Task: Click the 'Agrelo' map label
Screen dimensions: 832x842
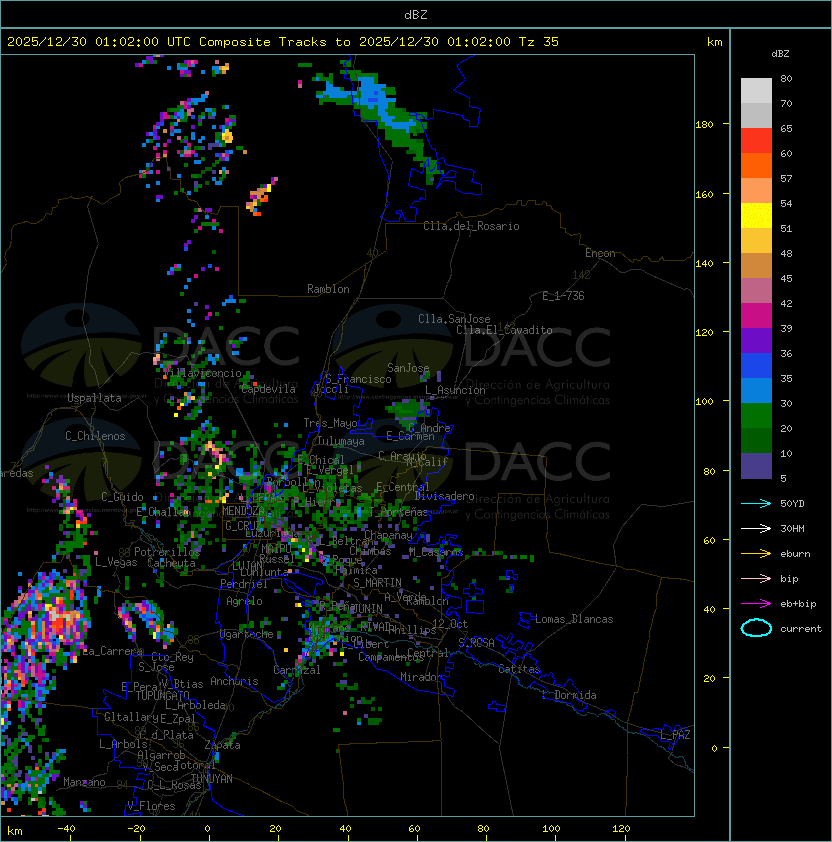Action: (244, 601)
